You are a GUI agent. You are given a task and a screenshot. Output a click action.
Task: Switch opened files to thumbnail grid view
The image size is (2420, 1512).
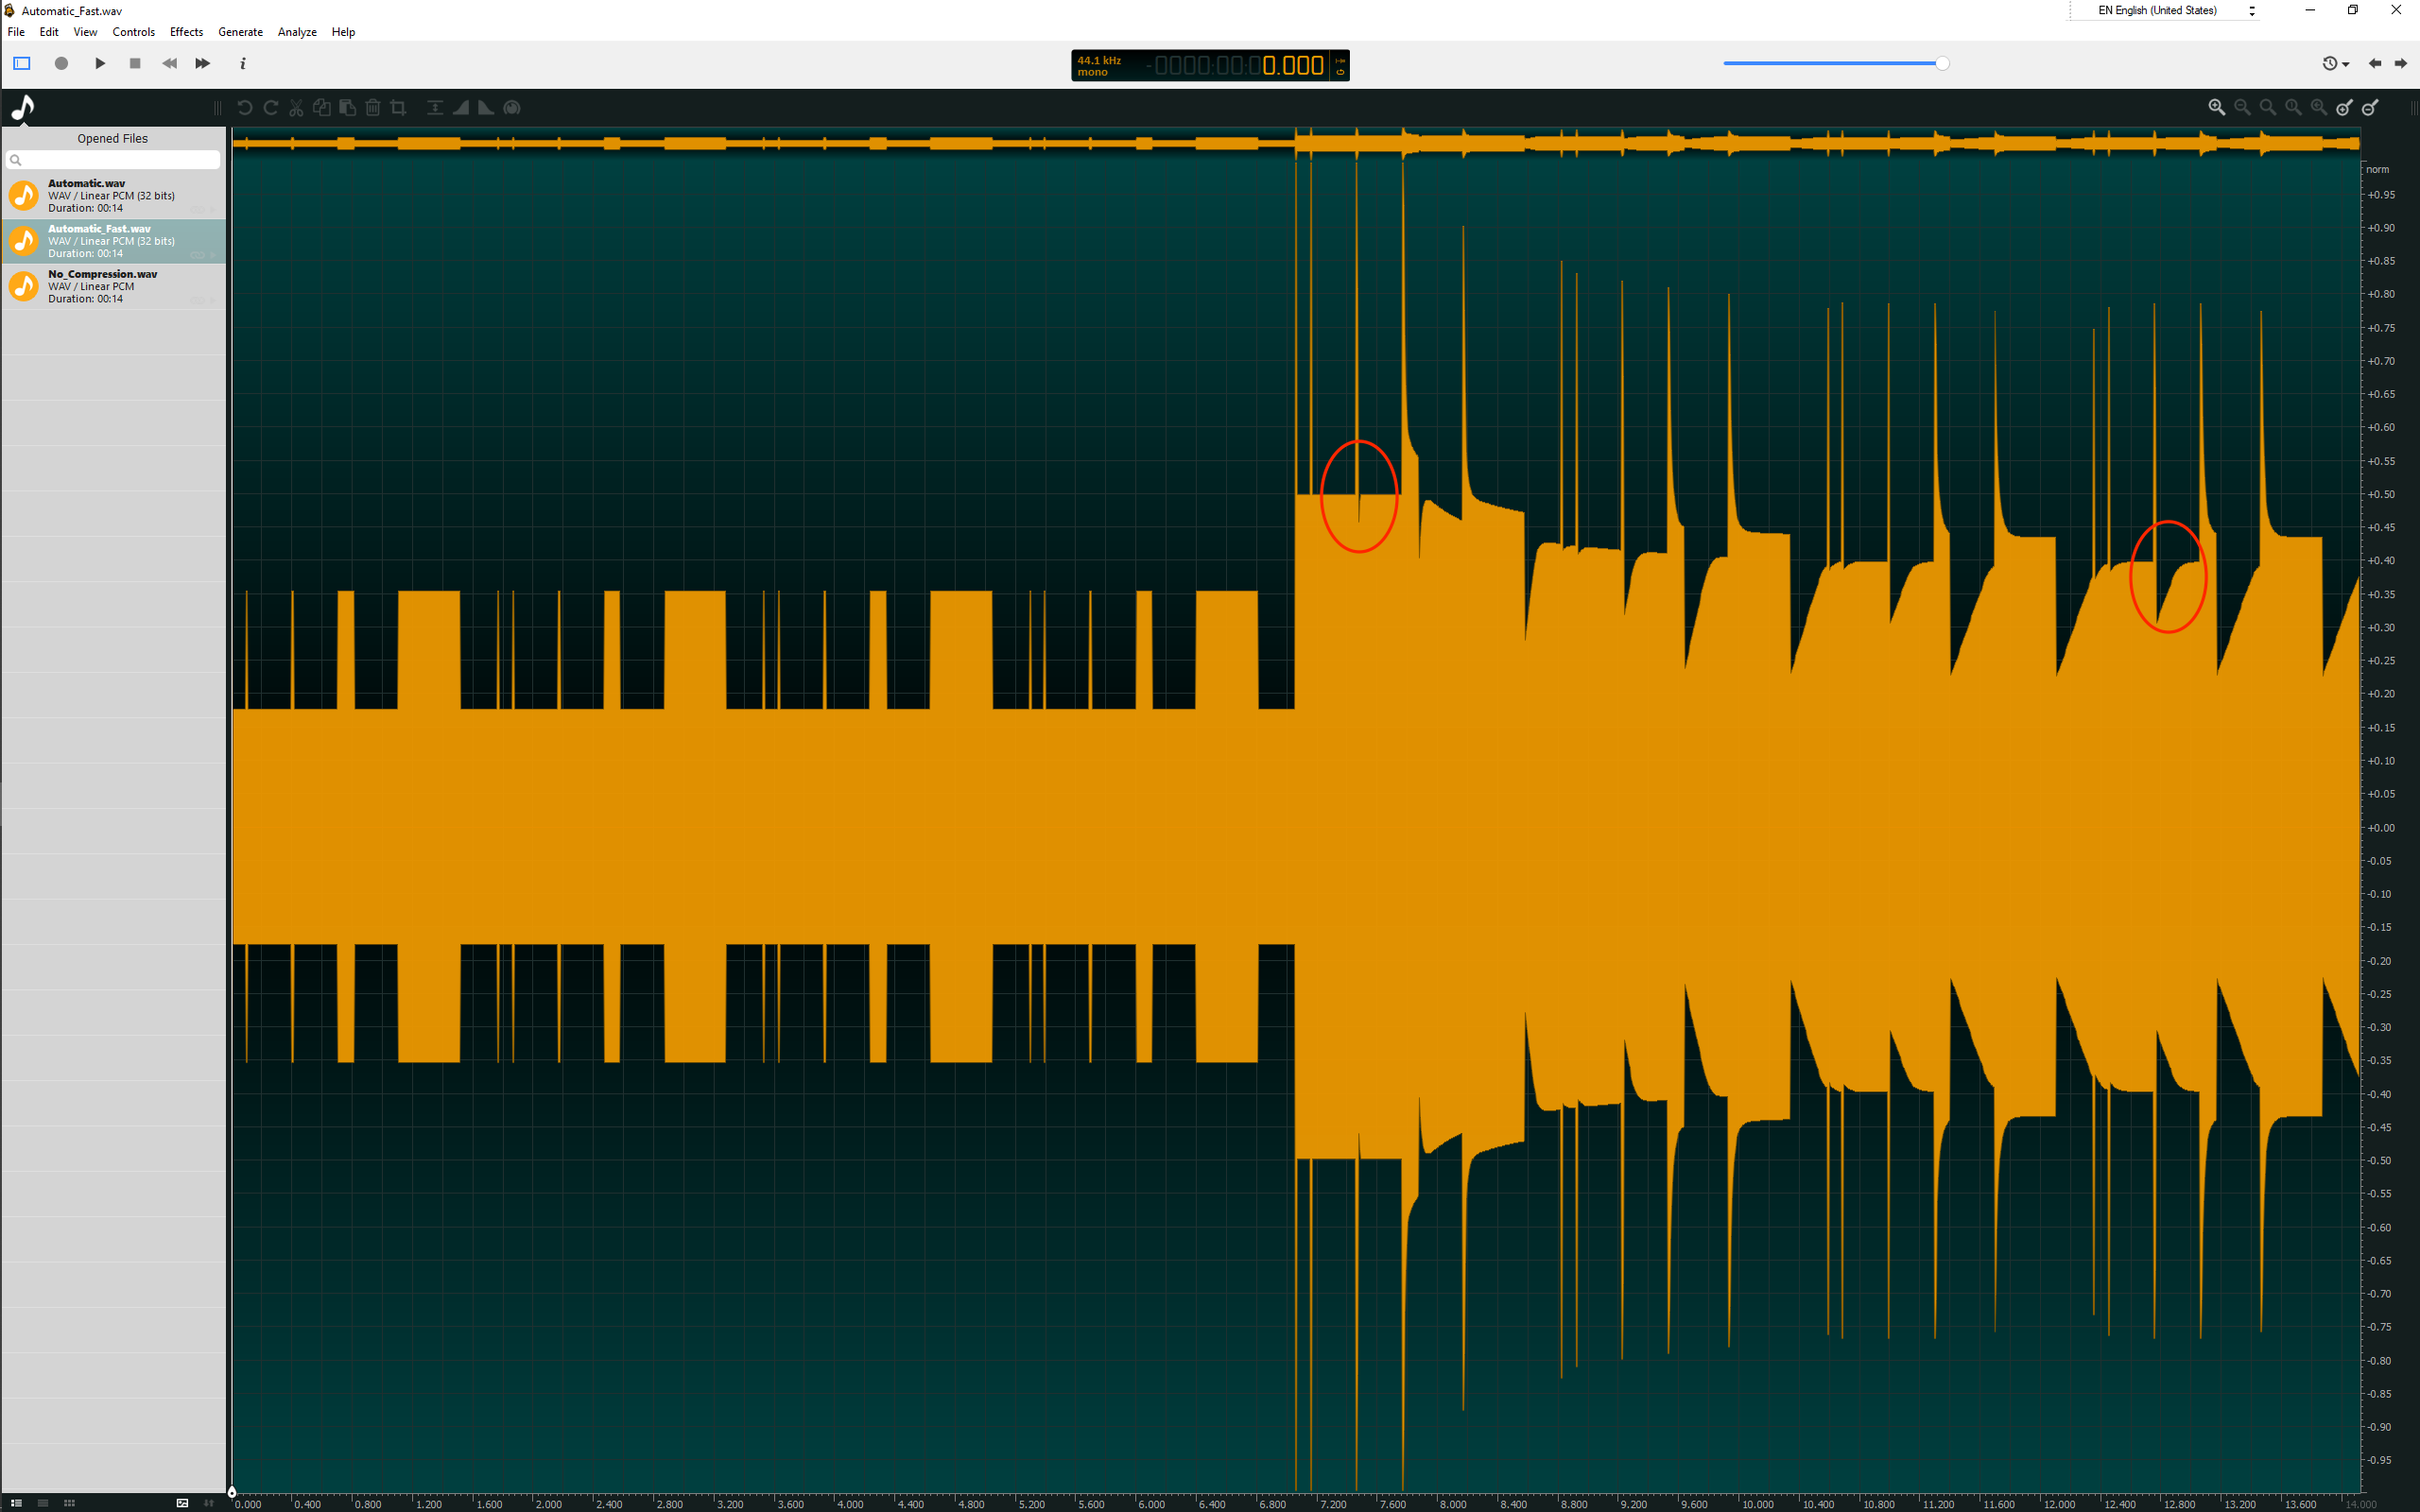click(69, 1502)
